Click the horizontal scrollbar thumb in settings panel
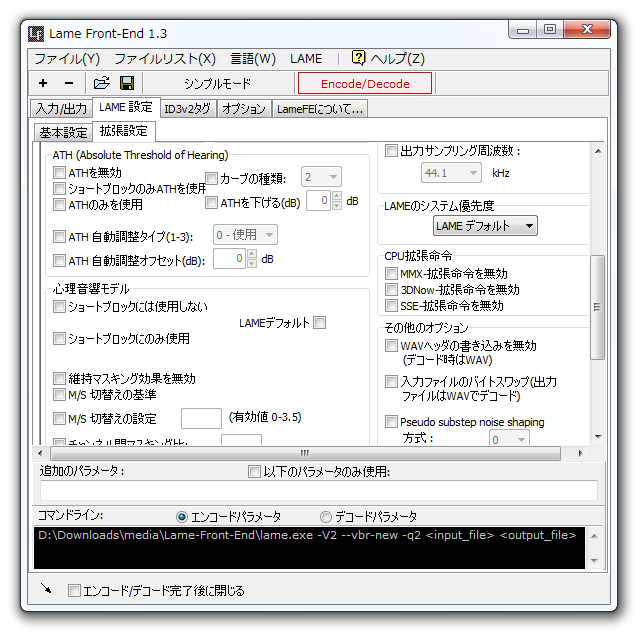The image size is (640, 635). coord(305,453)
